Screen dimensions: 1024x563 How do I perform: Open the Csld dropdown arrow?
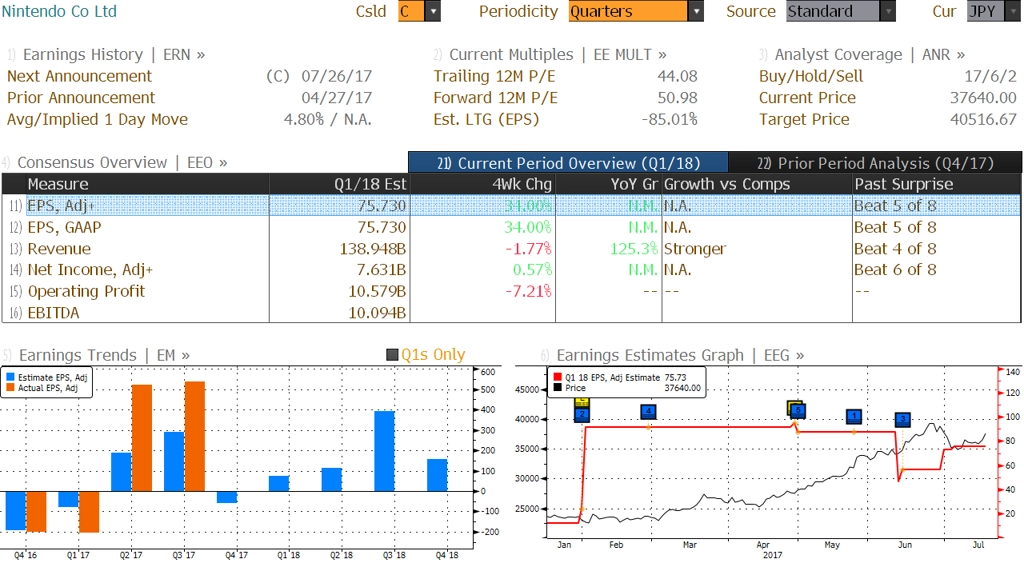click(432, 11)
